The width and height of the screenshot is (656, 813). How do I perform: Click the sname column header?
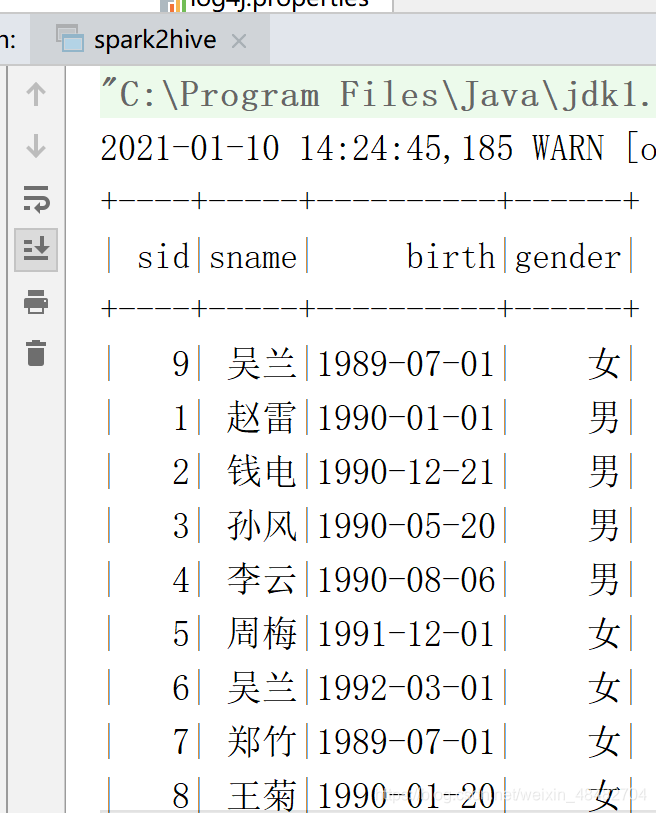click(x=253, y=257)
